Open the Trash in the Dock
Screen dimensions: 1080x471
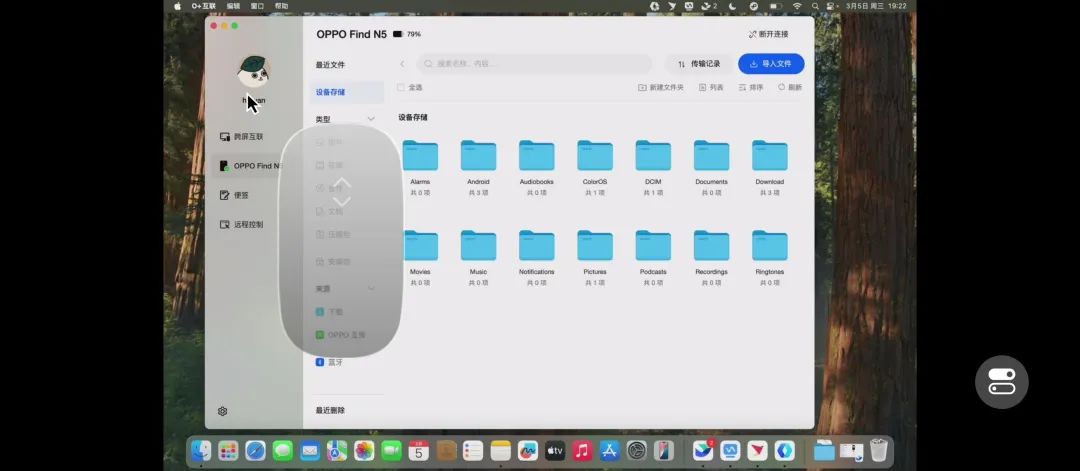point(878,450)
